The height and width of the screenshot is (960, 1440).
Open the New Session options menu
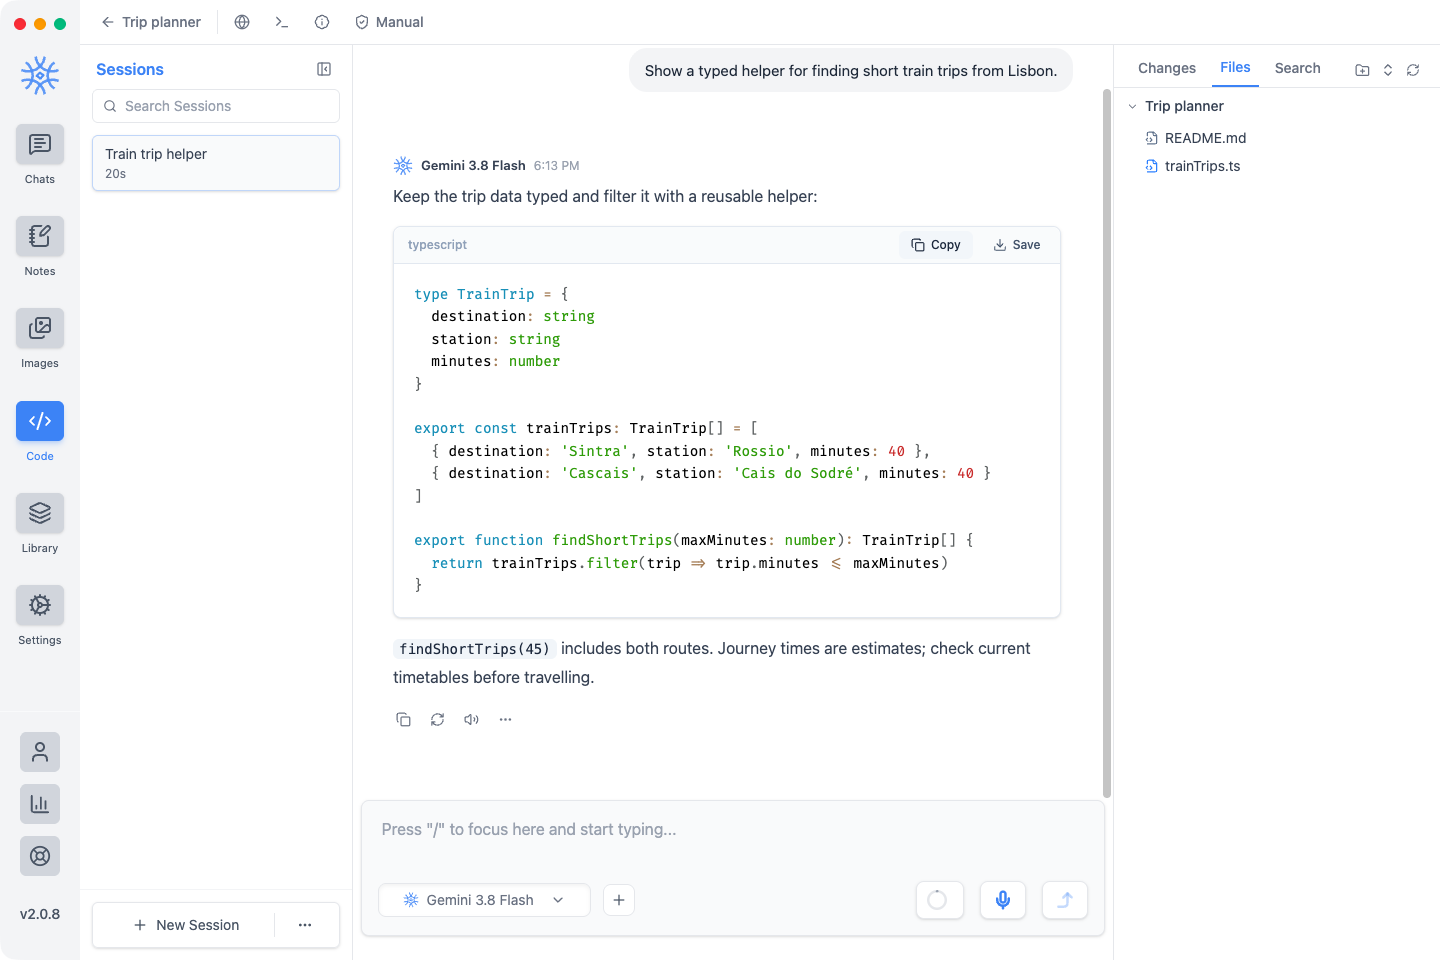305,925
